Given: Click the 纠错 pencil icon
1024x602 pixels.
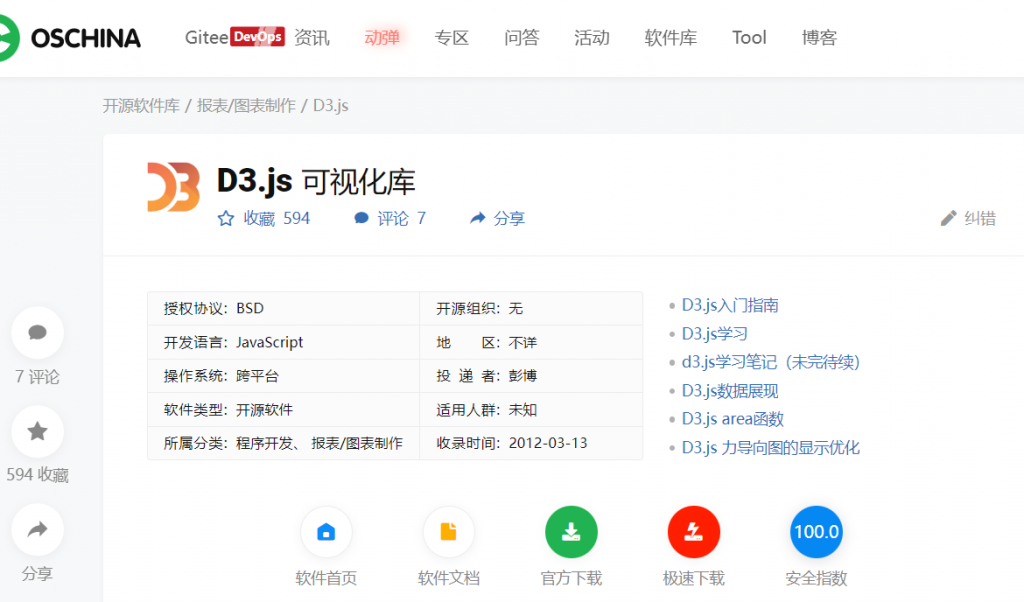Looking at the screenshot, I should click(x=948, y=218).
